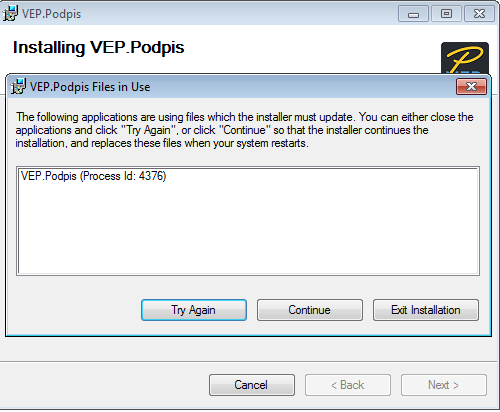Screen dimensions: 500x412
Task: Click the "VEP.Podpis Files in Use" title text
Action: pos(90,87)
